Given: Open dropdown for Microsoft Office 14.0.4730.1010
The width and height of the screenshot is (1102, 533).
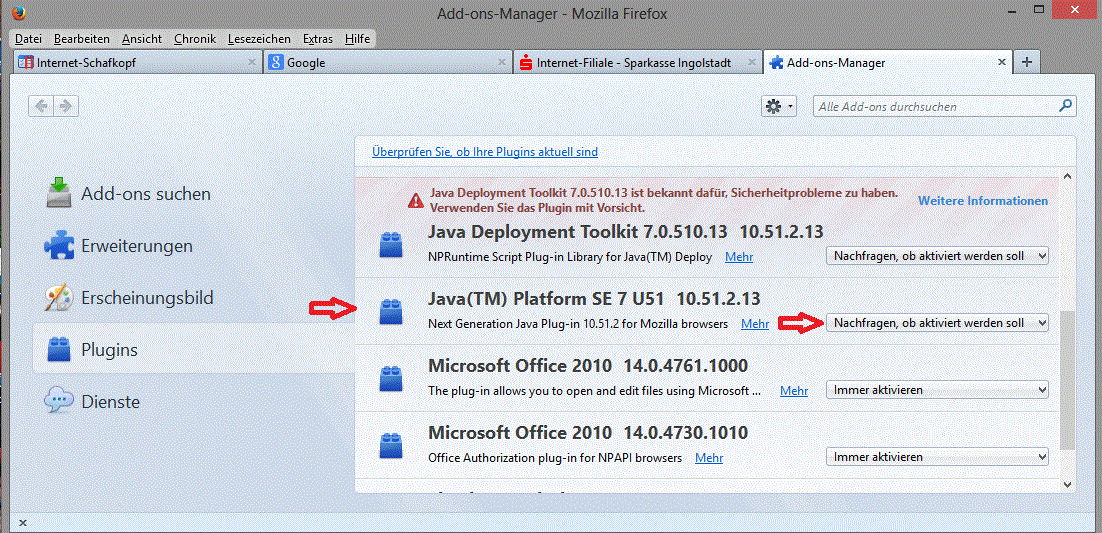Looking at the screenshot, I should pos(938,457).
